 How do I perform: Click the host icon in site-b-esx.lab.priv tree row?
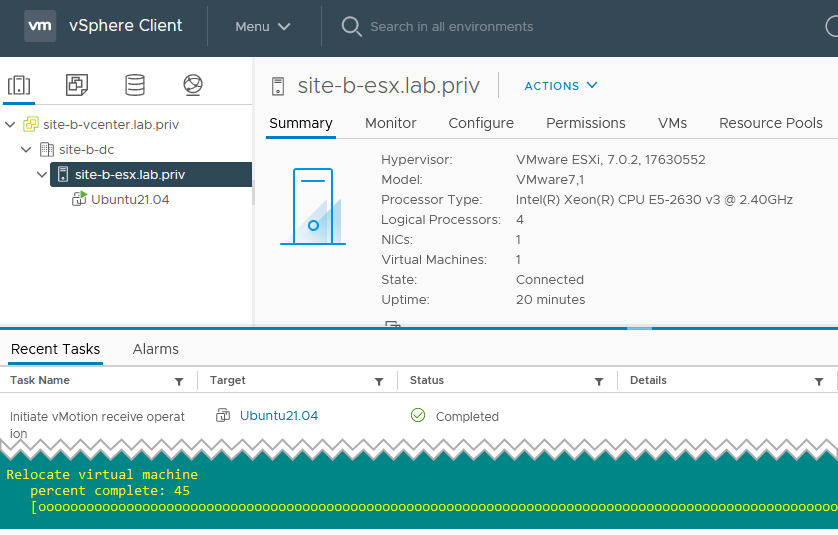[63, 174]
